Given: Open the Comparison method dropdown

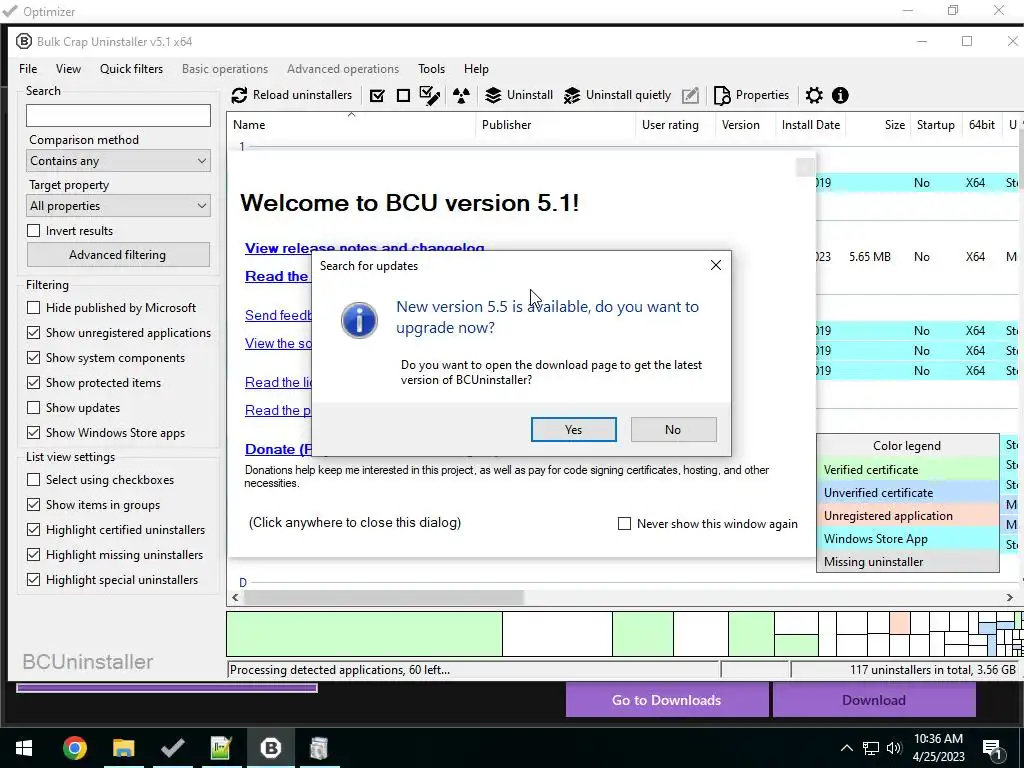Looking at the screenshot, I should coord(118,161).
